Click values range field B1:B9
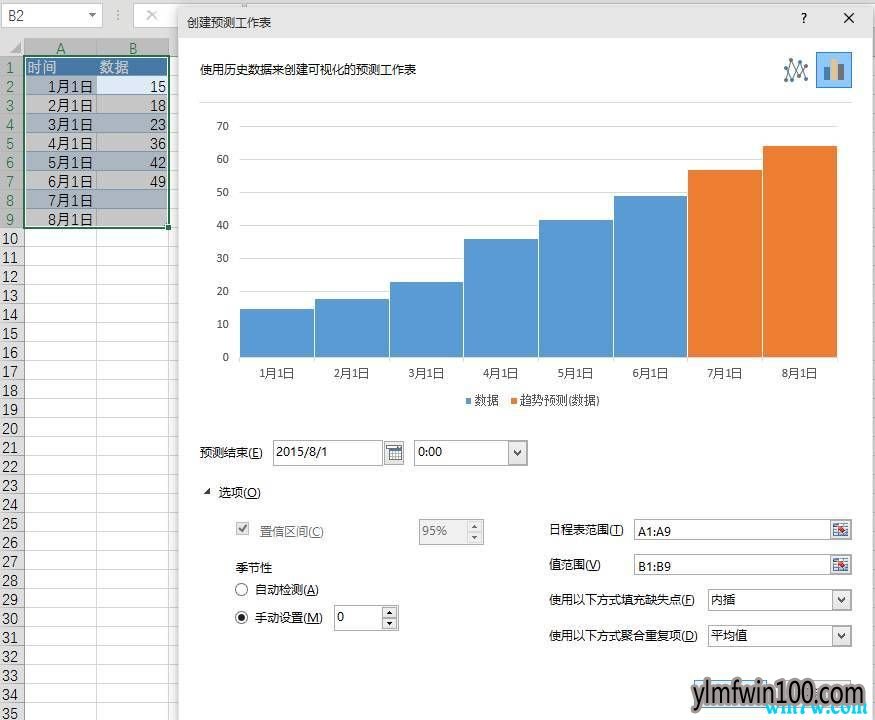Viewport: 875px width, 720px height. click(732, 565)
